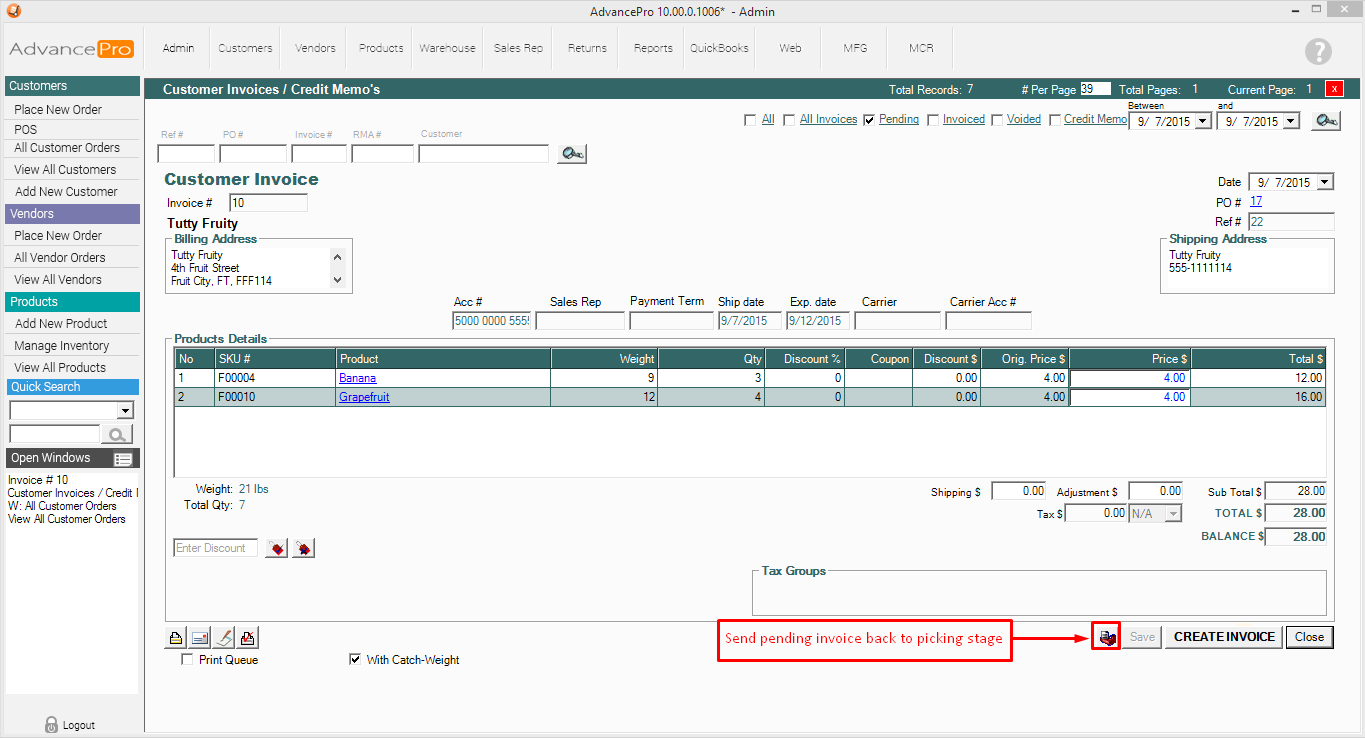
Task: Click the print invoice icon
Action: [x=175, y=637]
